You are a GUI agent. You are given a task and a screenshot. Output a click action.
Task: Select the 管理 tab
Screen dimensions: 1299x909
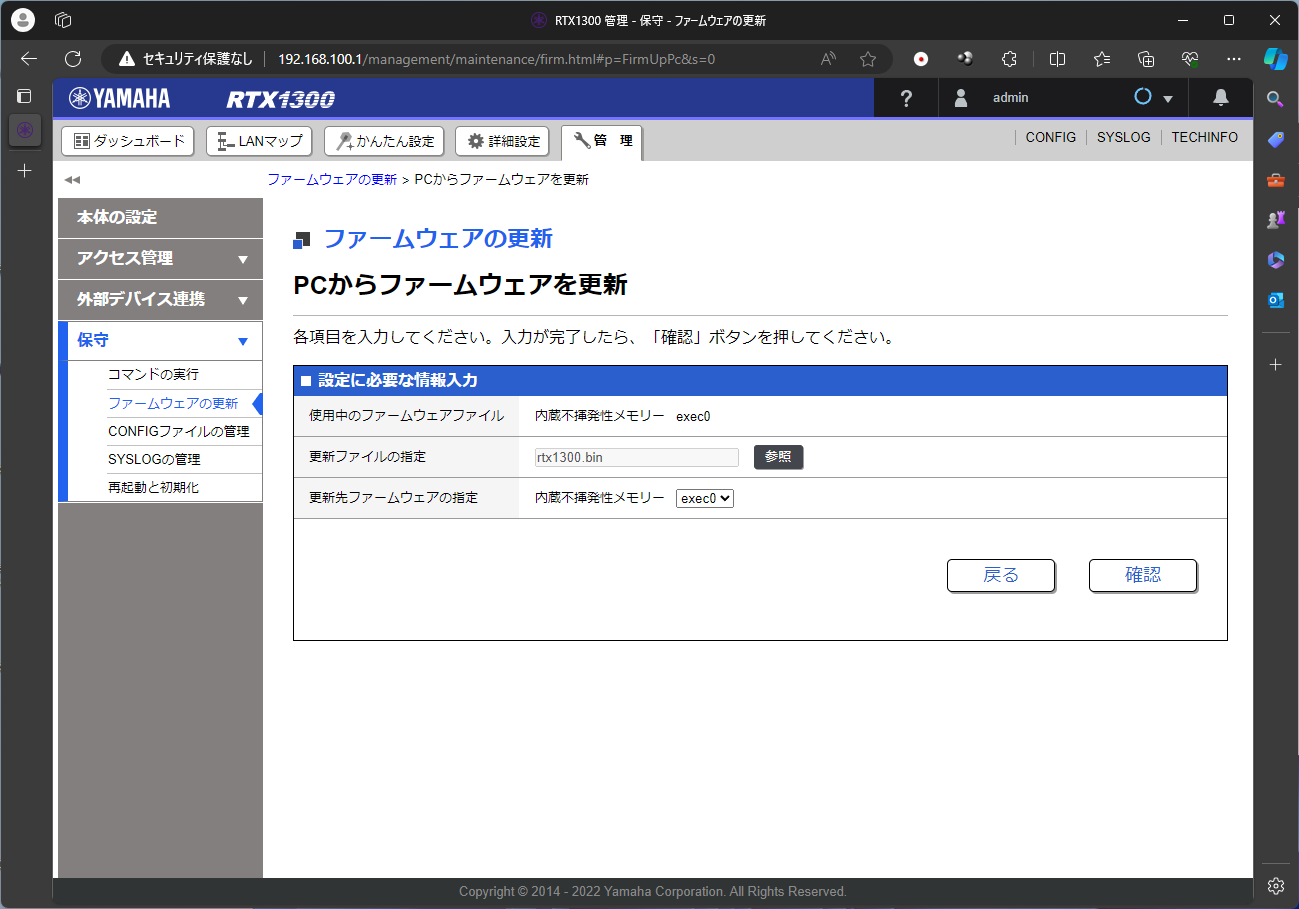tap(601, 141)
